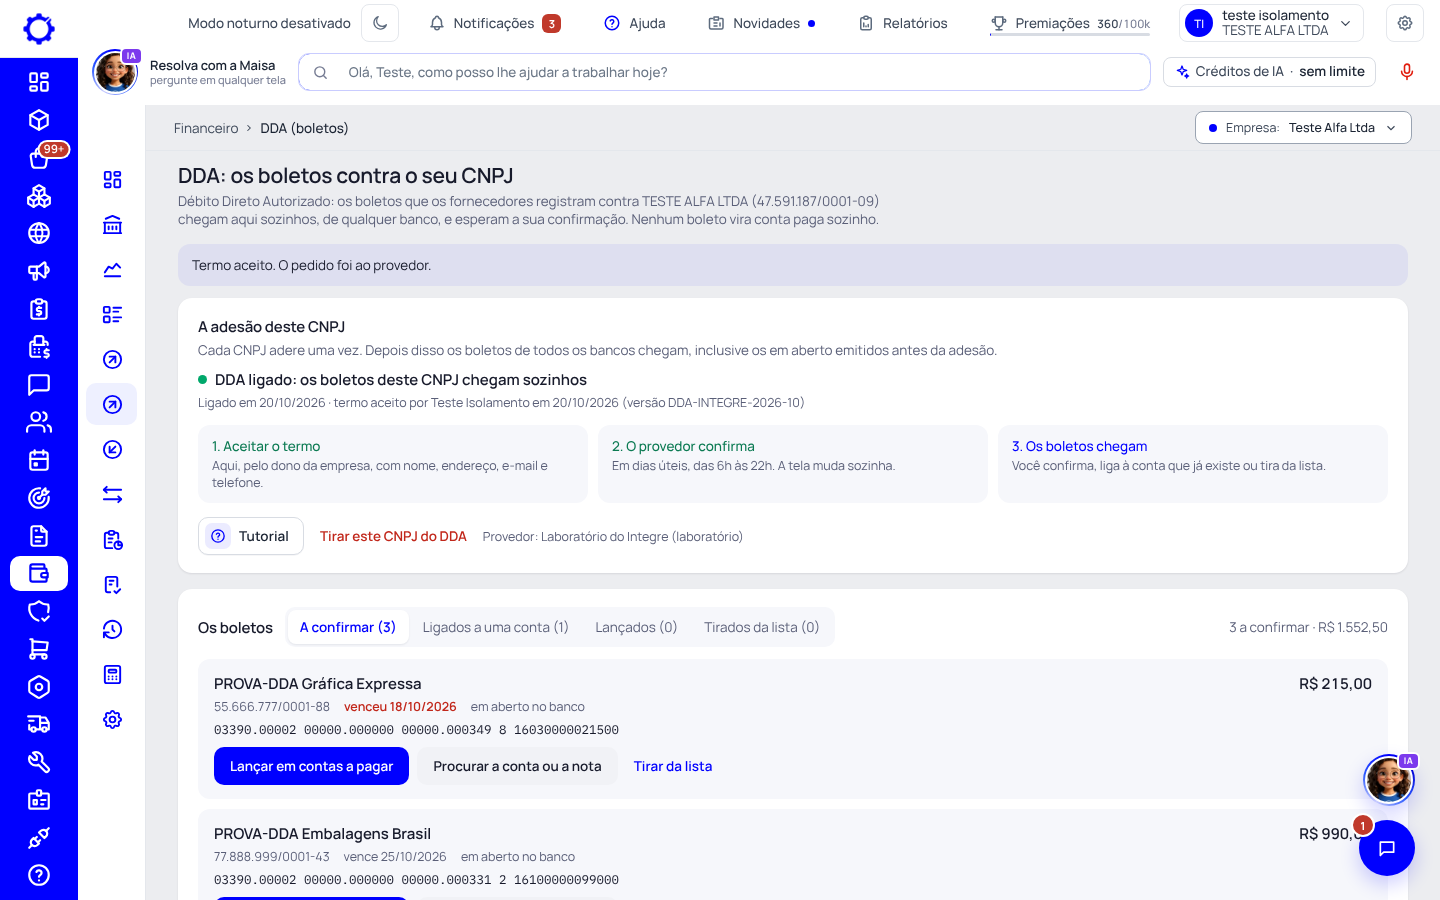The width and height of the screenshot is (1440, 900).
Task: Expand the teste isolamento user dropdown
Action: pos(1271,23)
